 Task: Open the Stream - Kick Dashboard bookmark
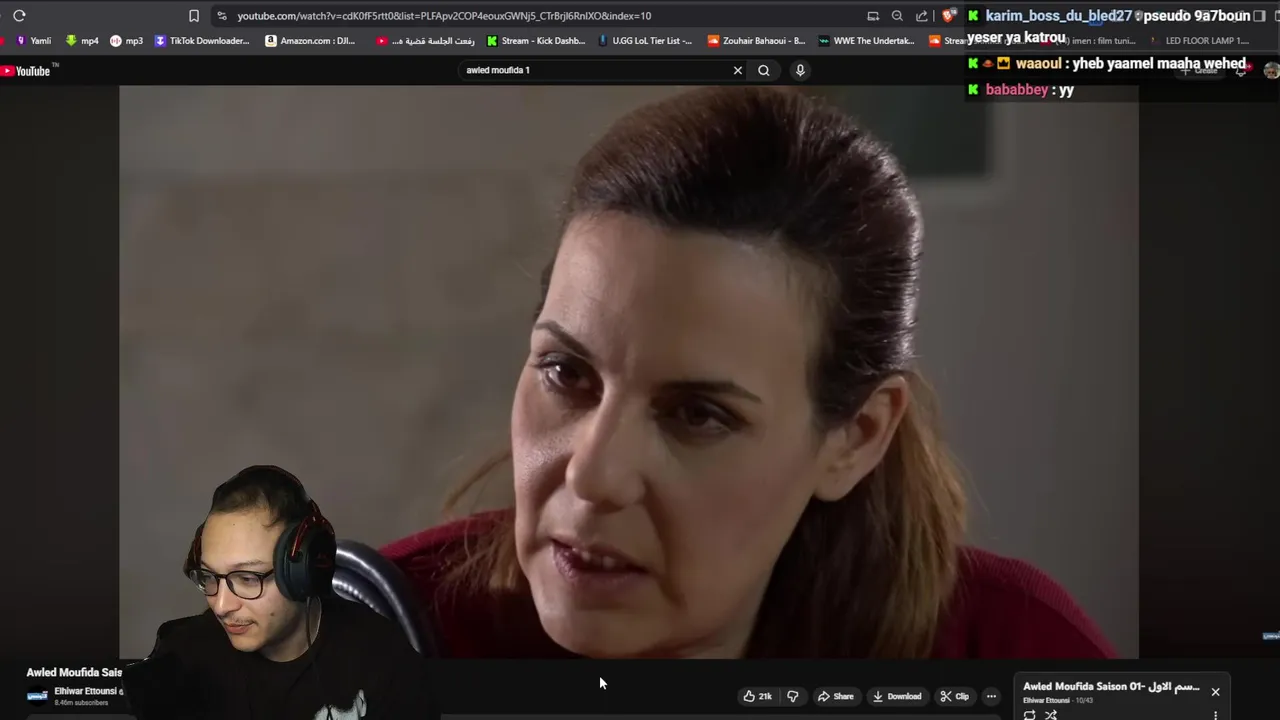point(536,41)
